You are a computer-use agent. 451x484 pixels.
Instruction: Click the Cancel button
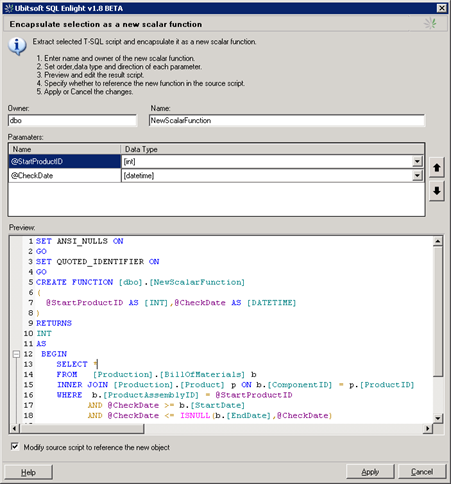tap(422, 472)
